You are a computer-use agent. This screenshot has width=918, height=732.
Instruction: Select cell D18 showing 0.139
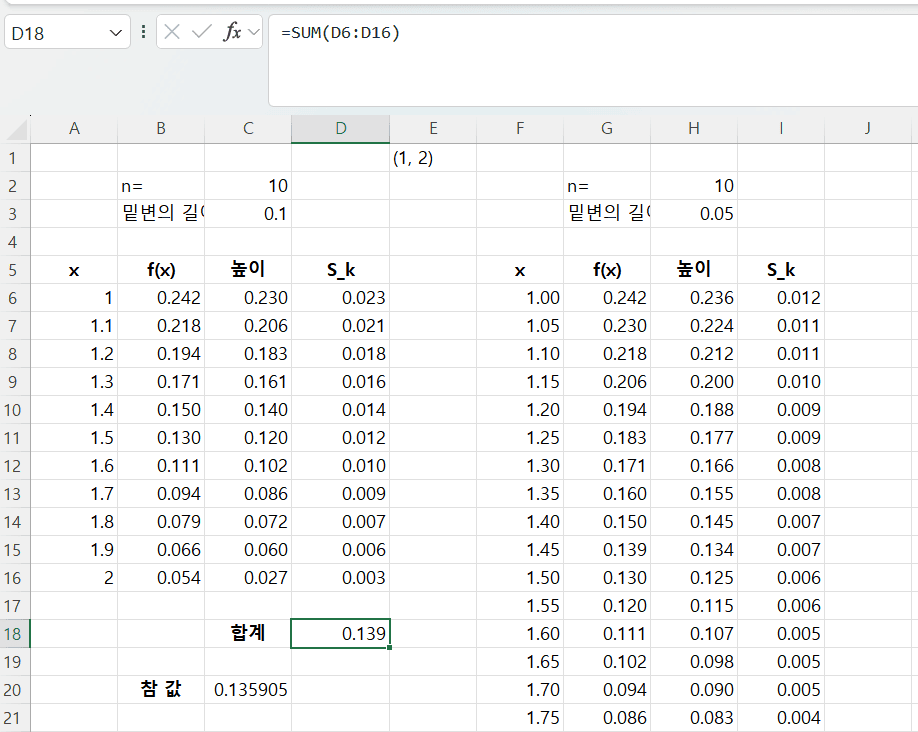tap(341, 634)
